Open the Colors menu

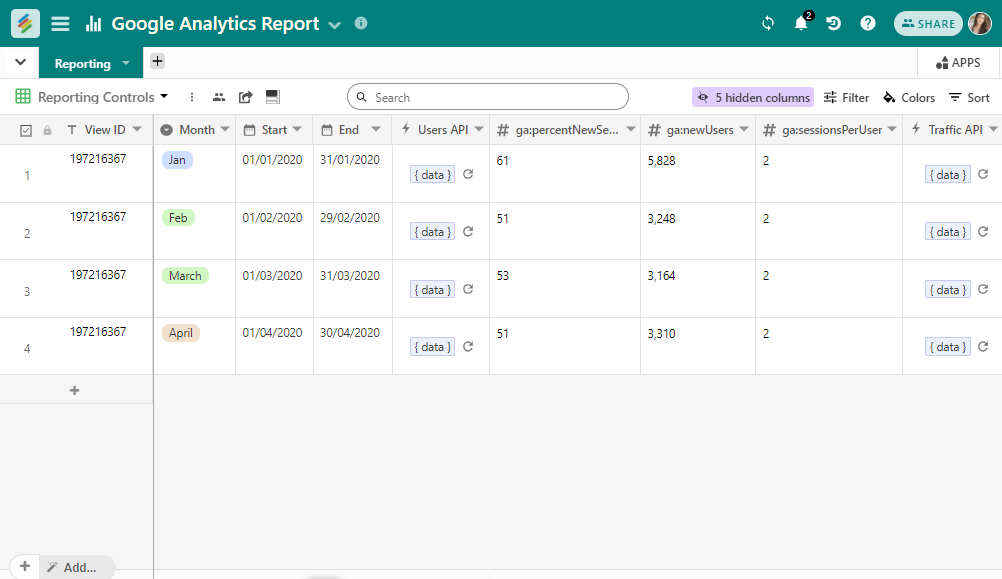coord(909,97)
